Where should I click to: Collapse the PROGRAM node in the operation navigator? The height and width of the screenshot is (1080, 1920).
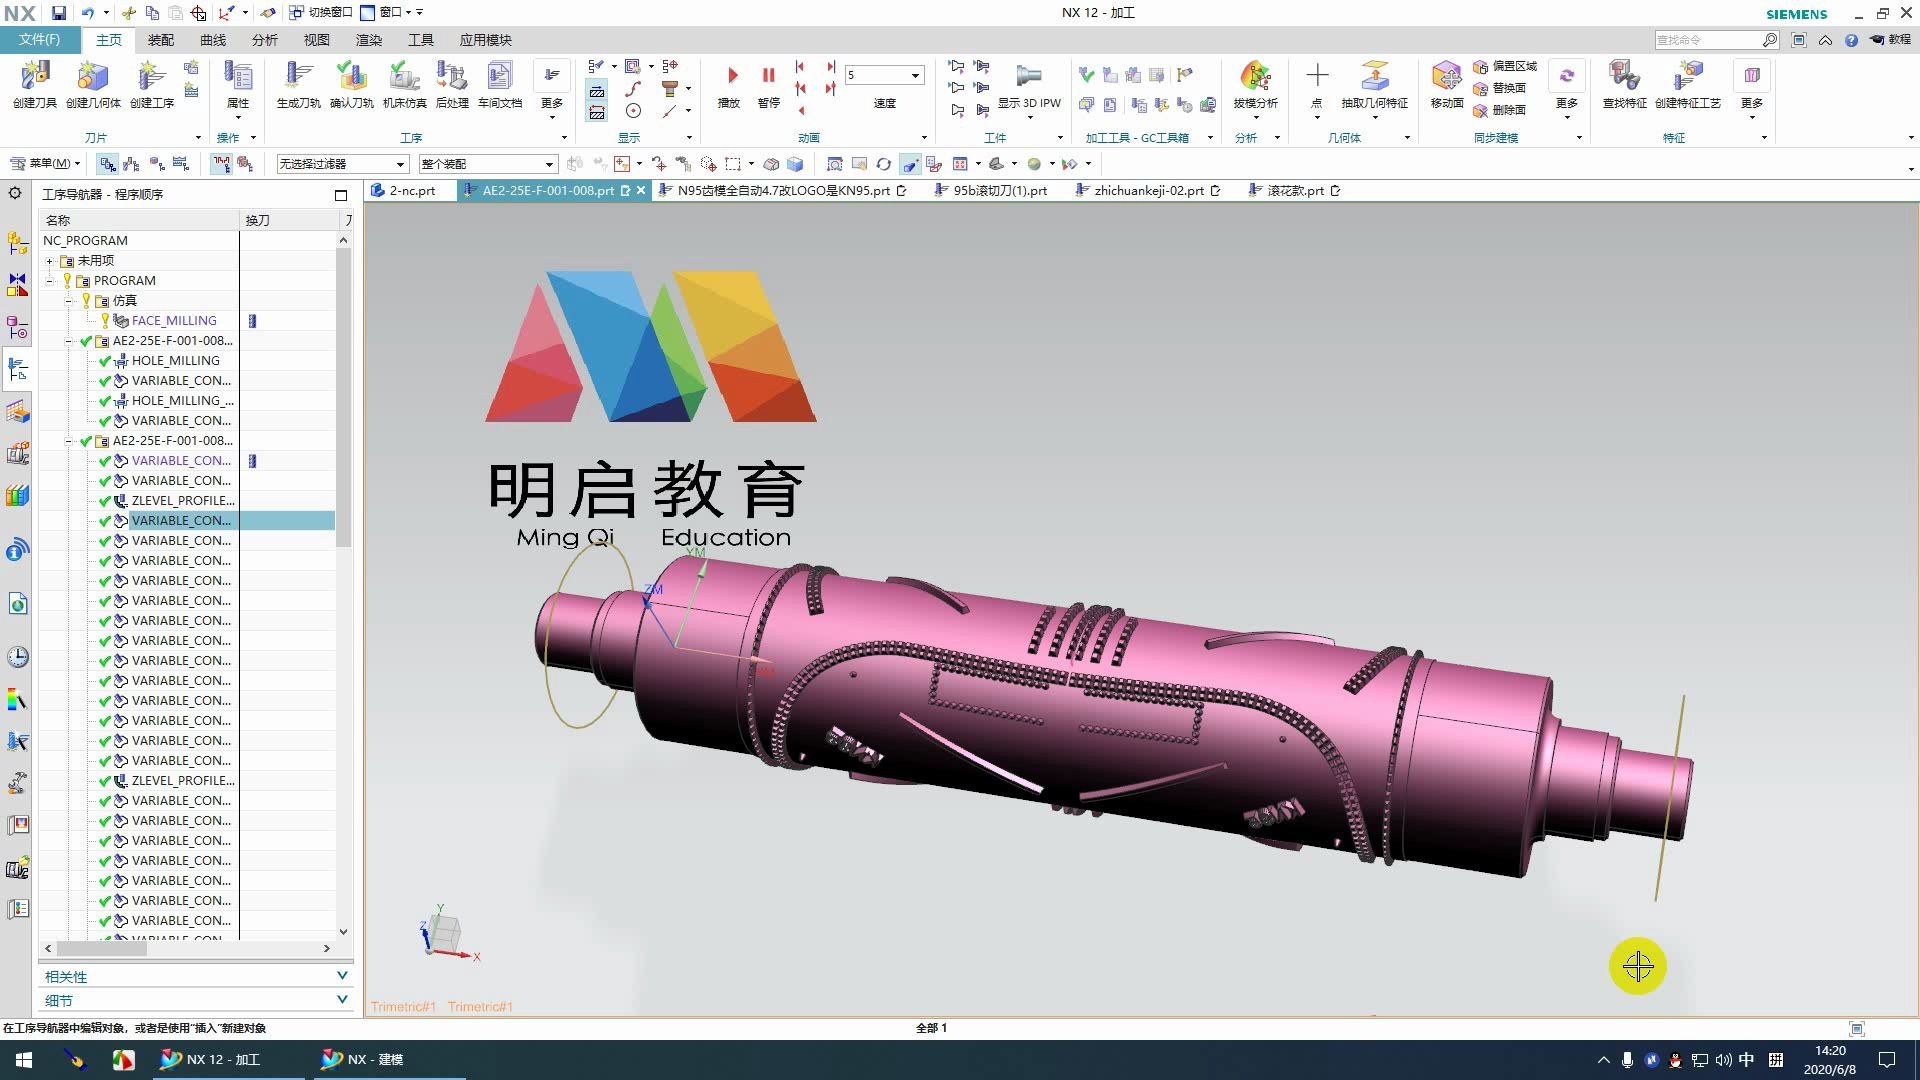(49, 280)
